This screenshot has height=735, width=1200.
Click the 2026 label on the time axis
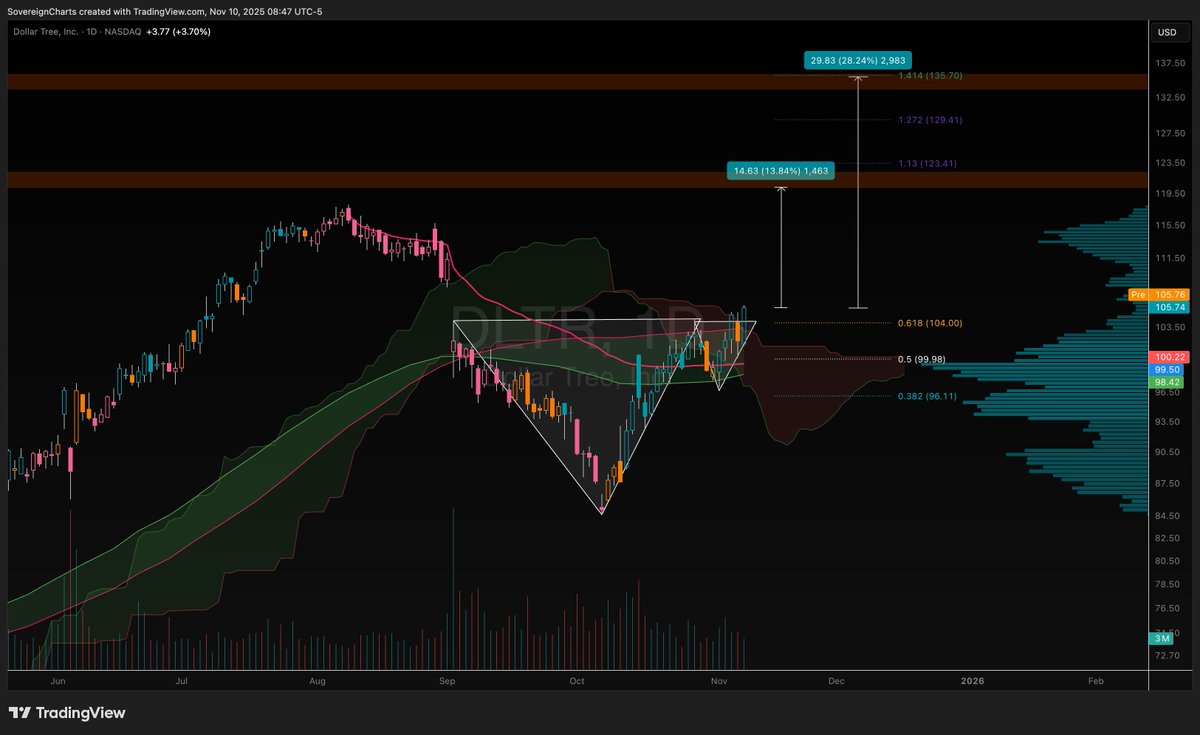point(972,681)
